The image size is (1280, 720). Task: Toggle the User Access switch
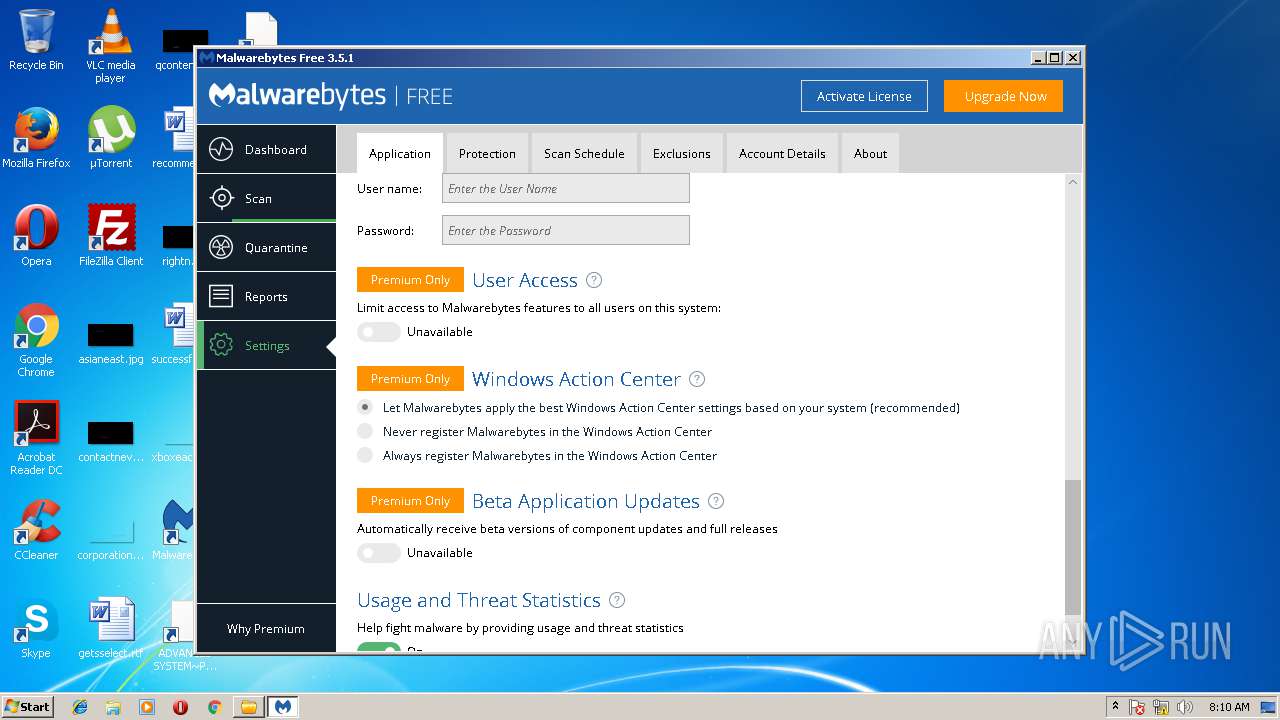coord(379,332)
